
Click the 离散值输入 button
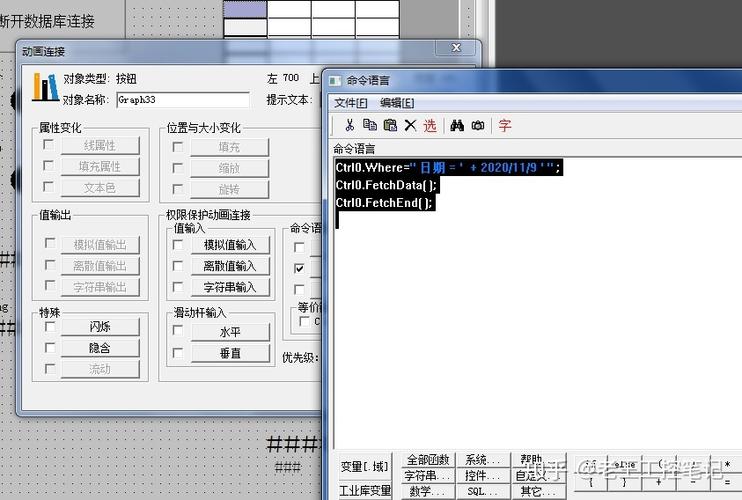[230, 266]
